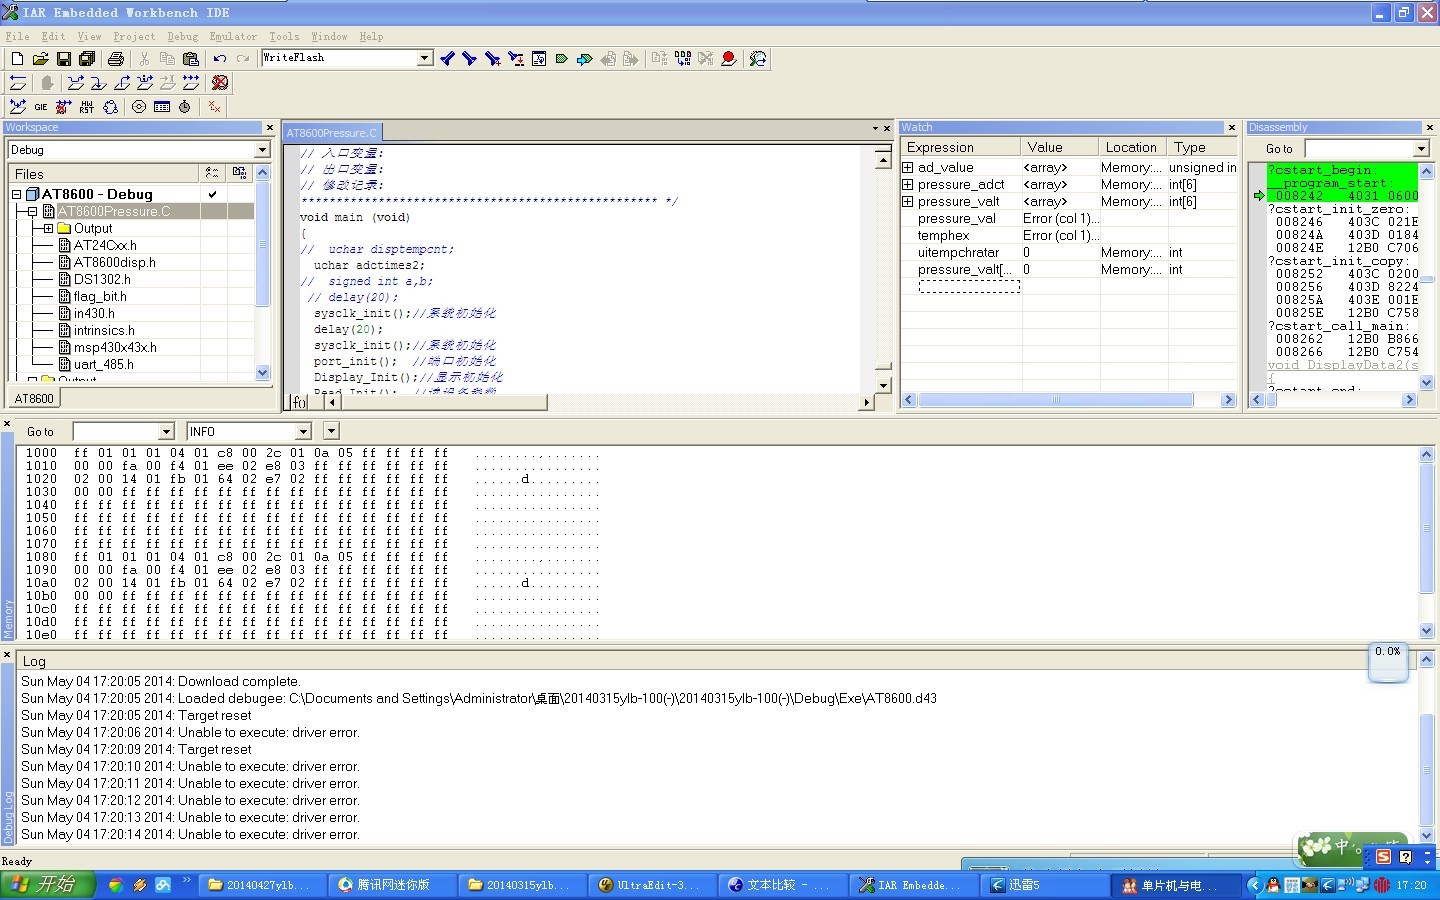Select the AT8600Pressure.C editor tab

coord(331,133)
